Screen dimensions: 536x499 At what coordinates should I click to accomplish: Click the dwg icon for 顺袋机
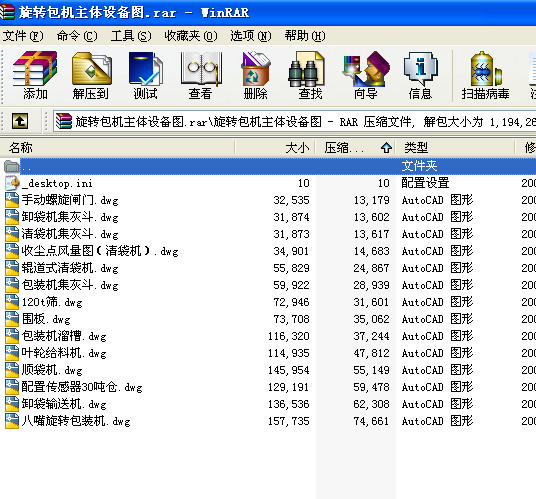point(12,370)
